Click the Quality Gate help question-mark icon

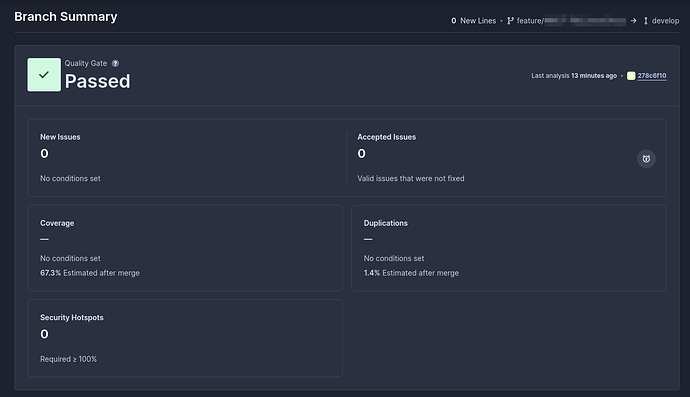click(x=115, y=63)
